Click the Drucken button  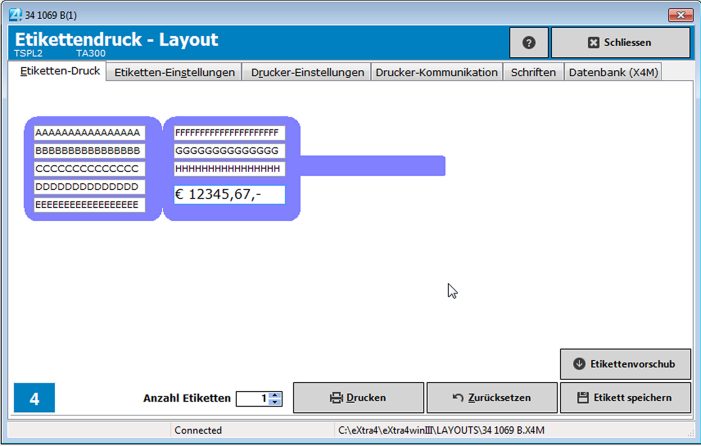tap(358, 397)
